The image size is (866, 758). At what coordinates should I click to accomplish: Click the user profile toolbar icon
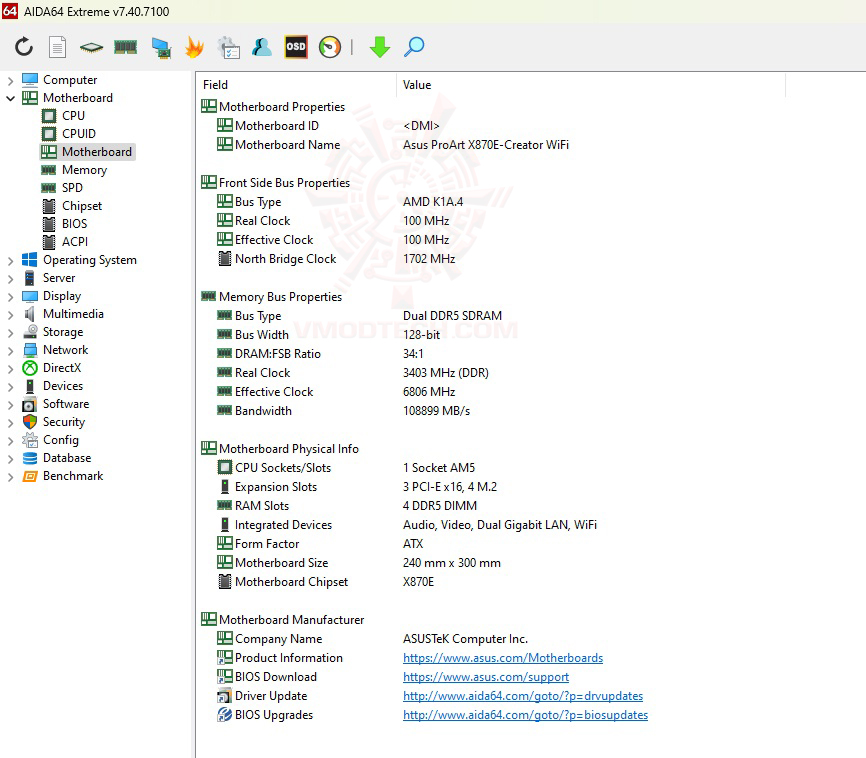(262, 47)
